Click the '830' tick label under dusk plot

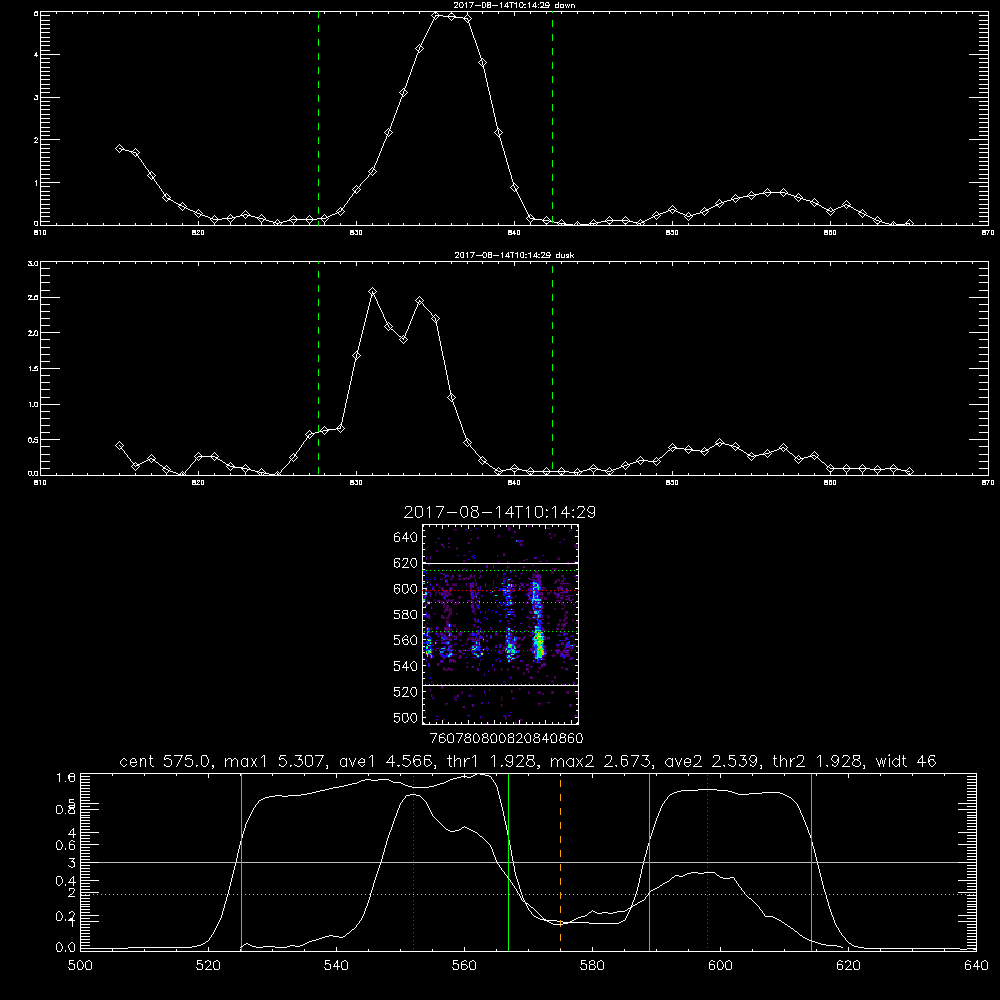tap(356, 483)
